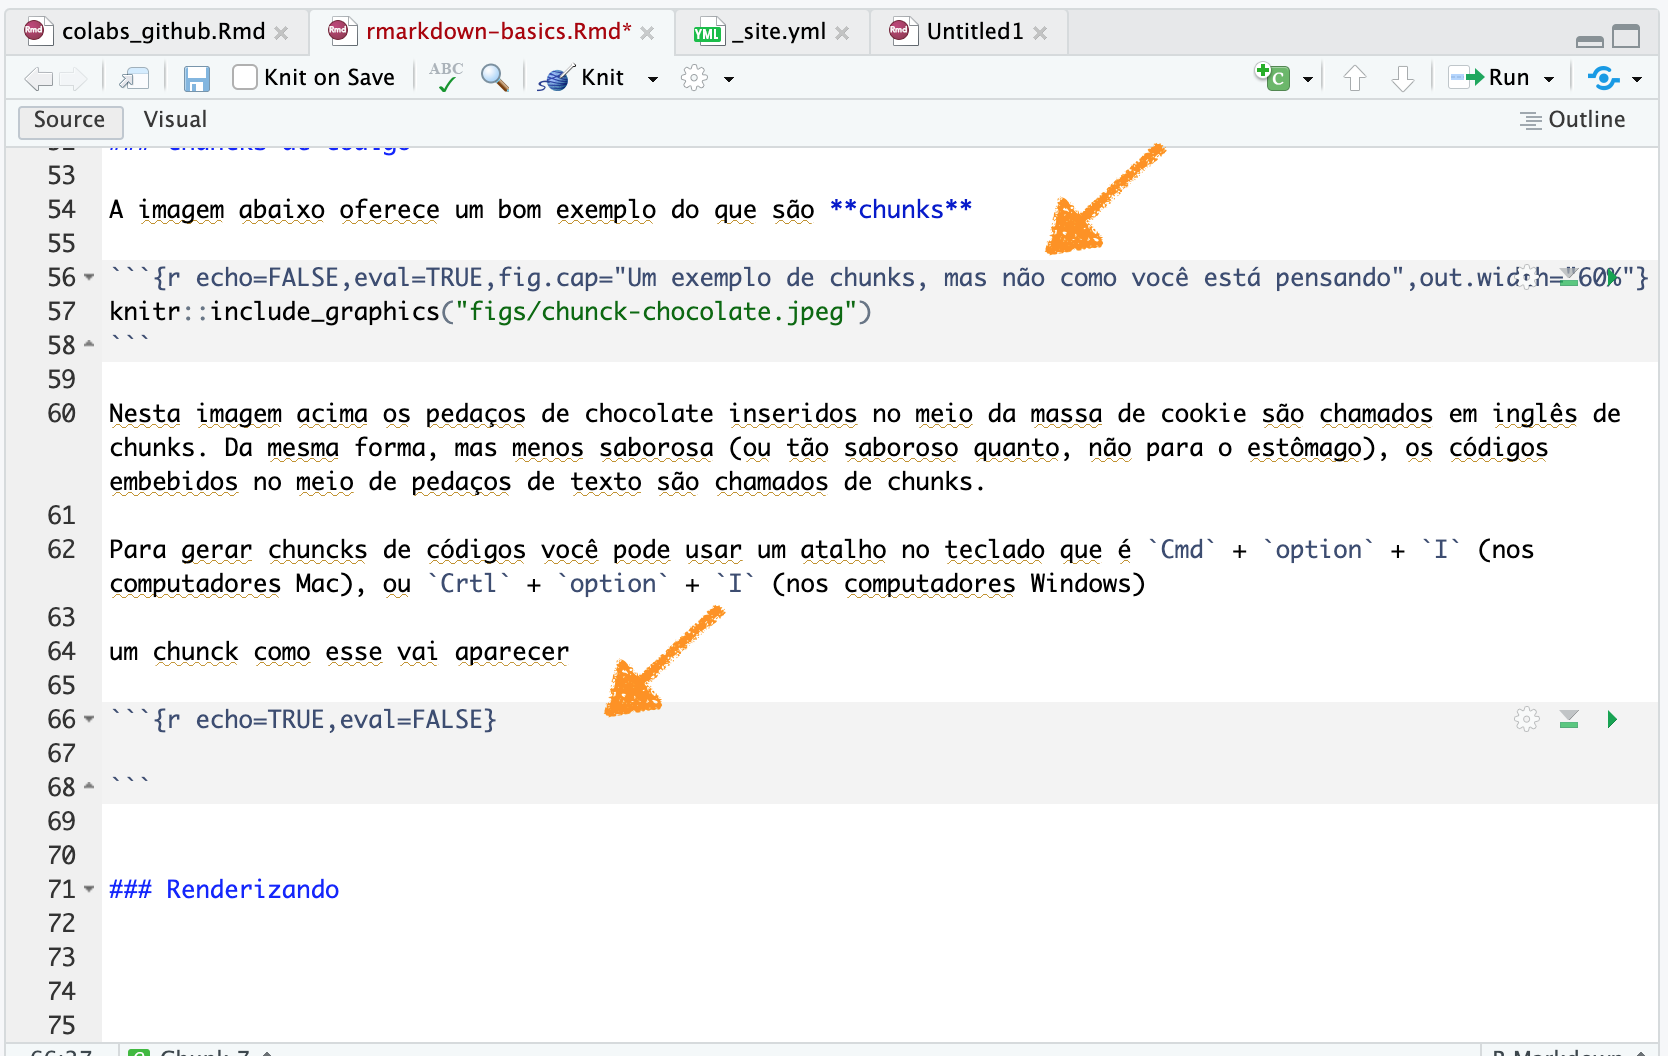Open insert chunk language dropdown
1668x1056 pixels.
coord(1308,79)
